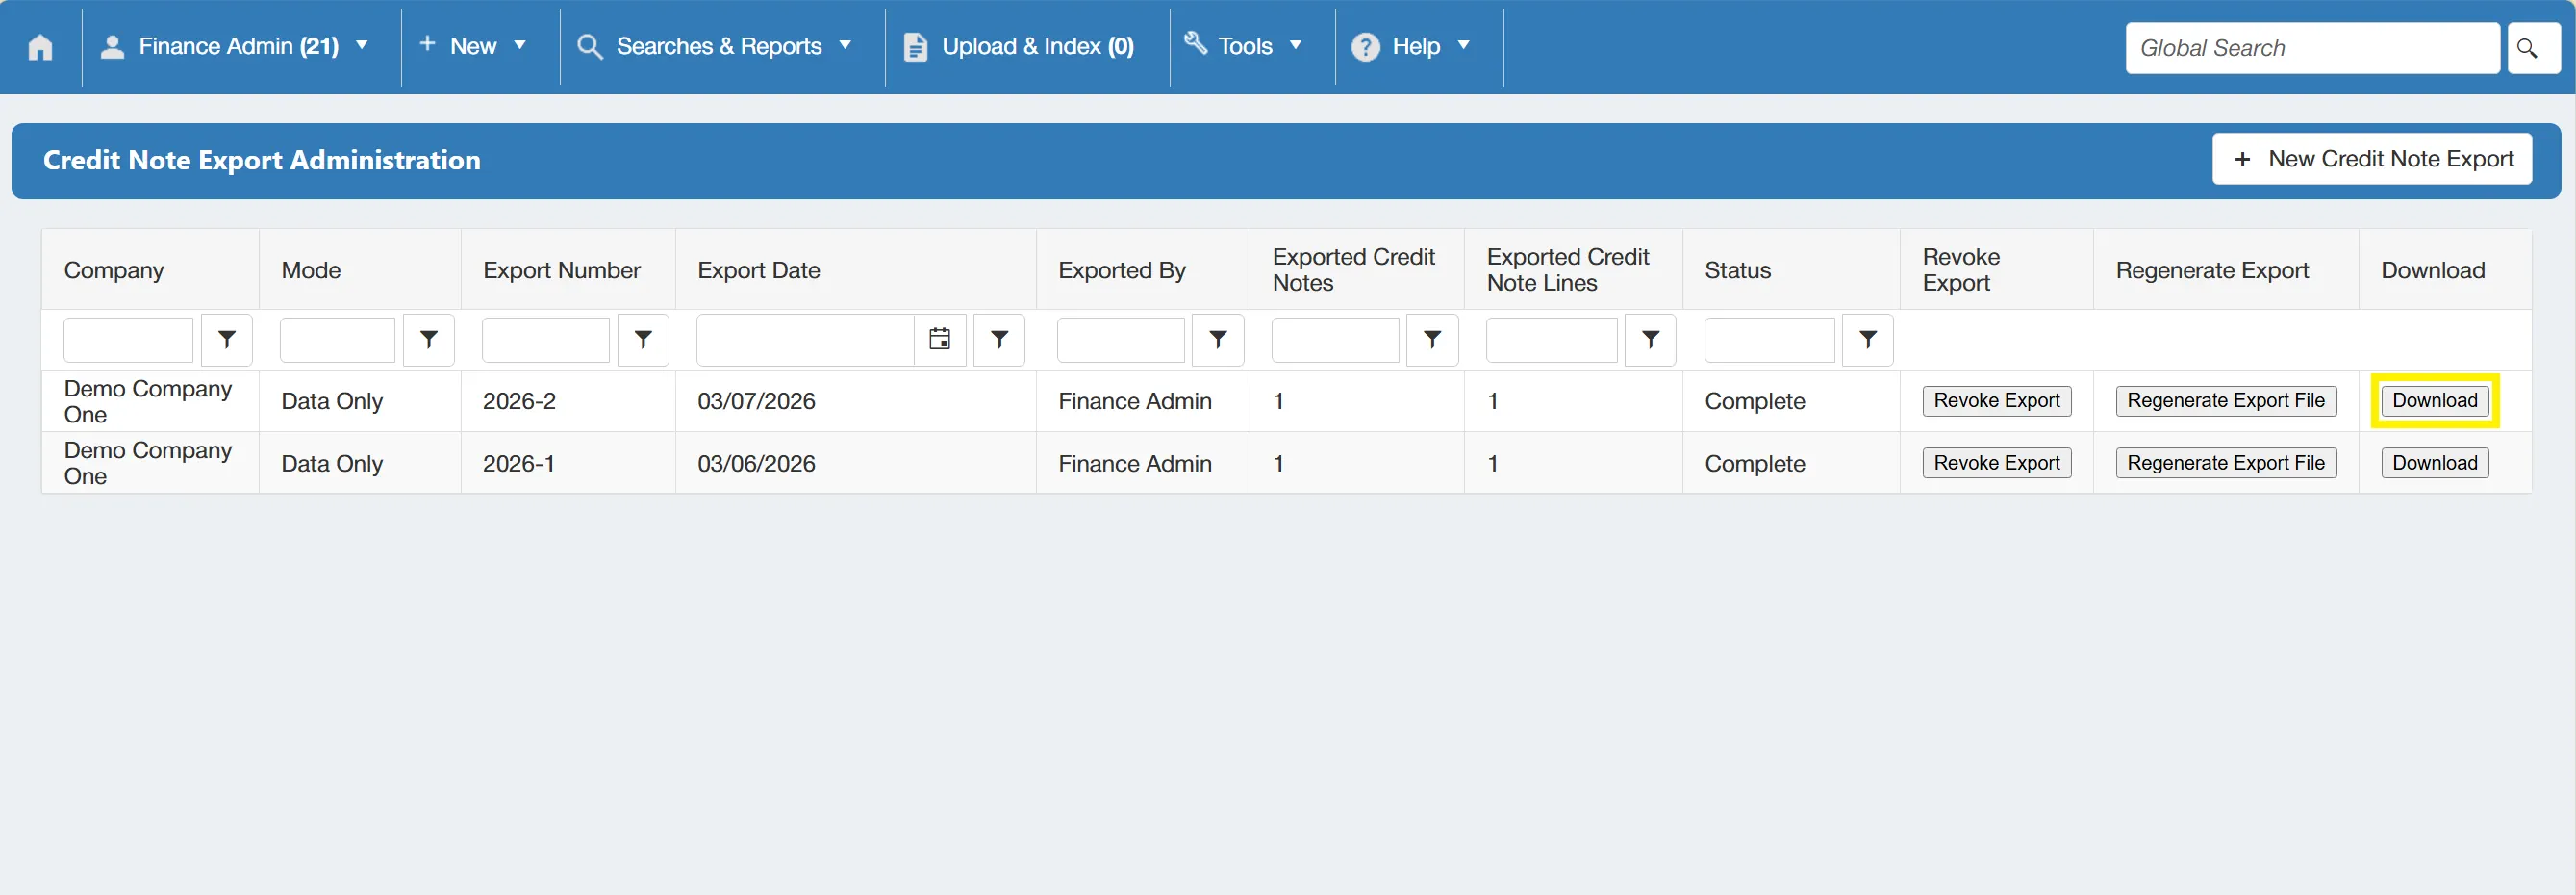Regenerate Export File for 2026-2
The height and width of the screenshot is (895, 2576).
point(2225,401)
